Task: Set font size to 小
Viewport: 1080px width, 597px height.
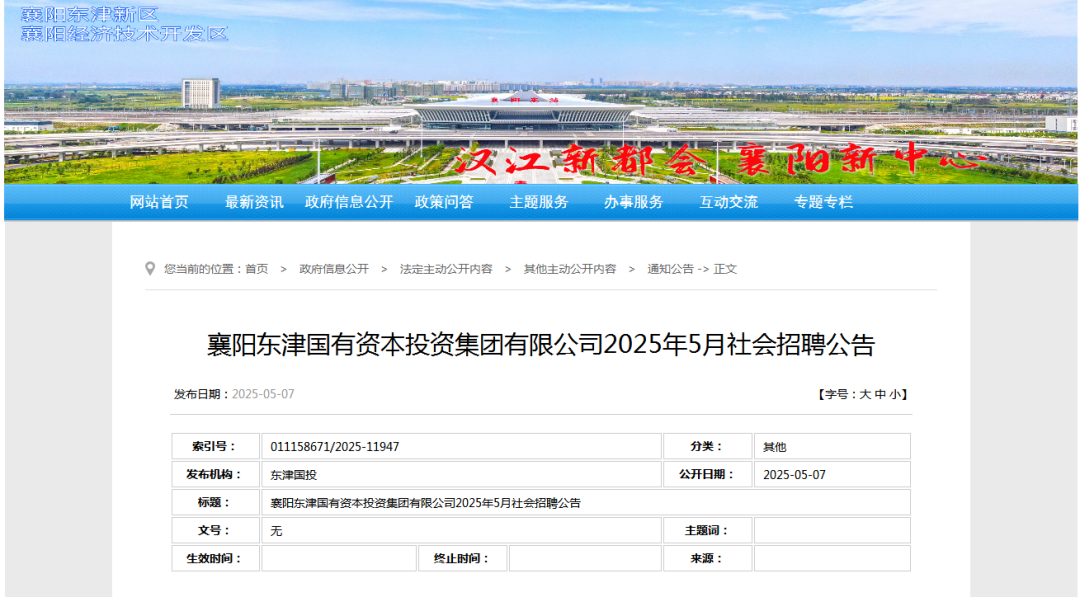Action: point(895,395)
